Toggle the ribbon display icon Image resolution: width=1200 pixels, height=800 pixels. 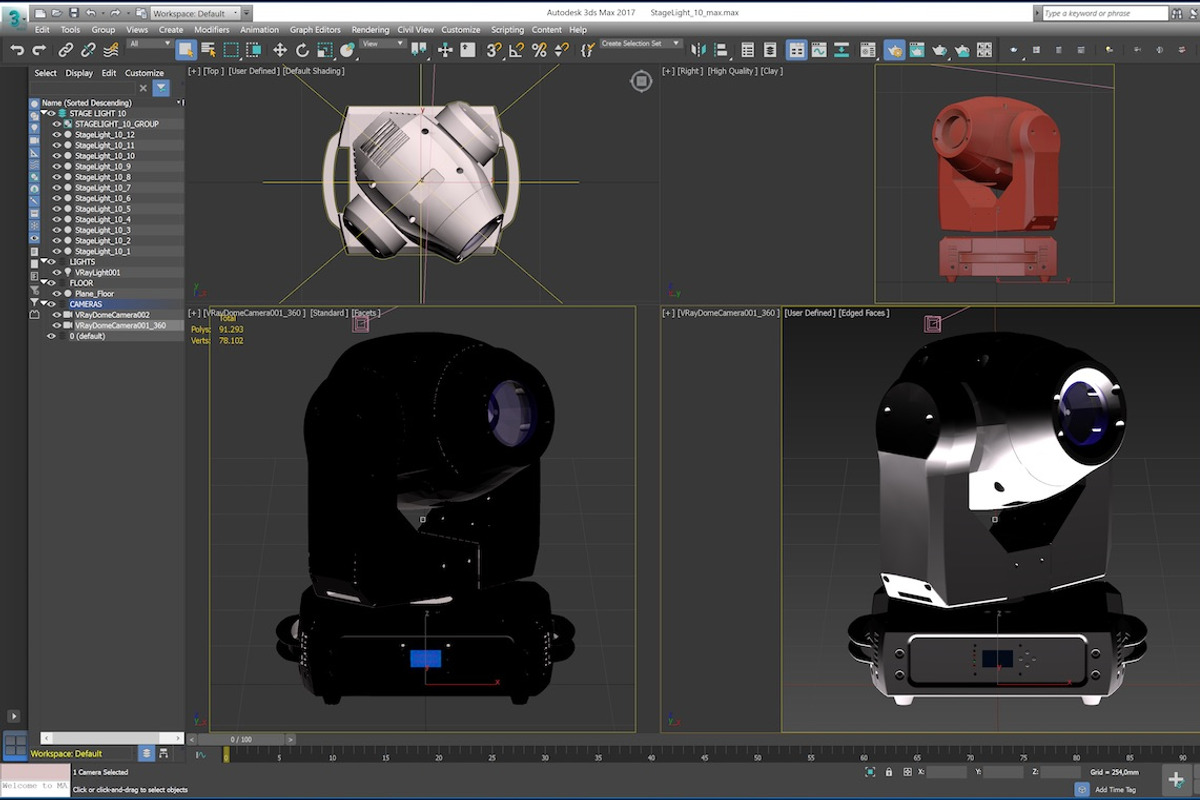[796, 50]
